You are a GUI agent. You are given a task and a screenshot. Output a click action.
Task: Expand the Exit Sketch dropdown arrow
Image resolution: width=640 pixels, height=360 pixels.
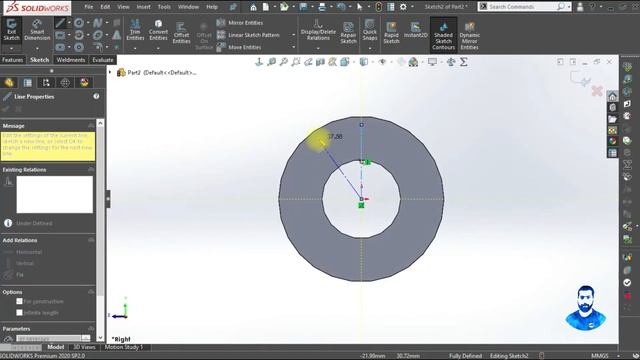pyautogui.click(x=11, y=49)
